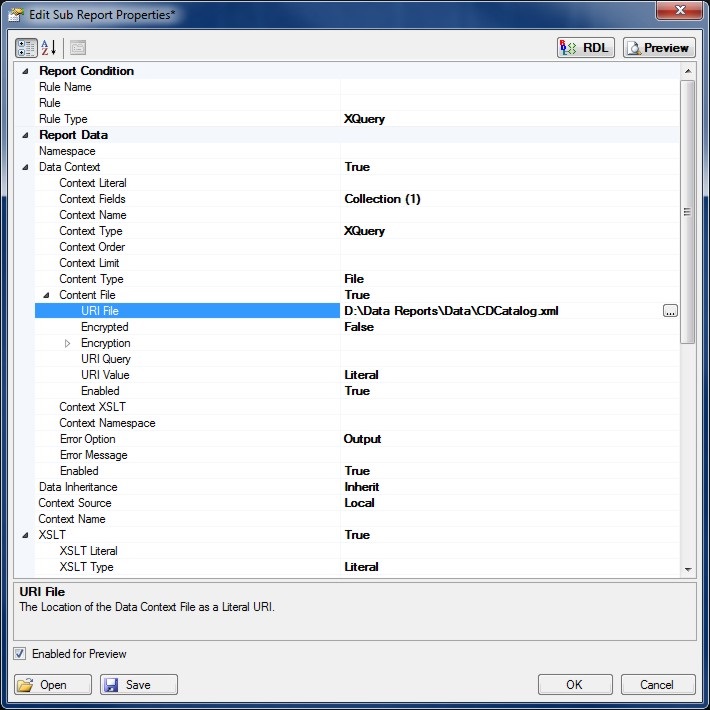Image resolution: width=710 pixels, height=710 pixels.
Task: Click the Alphabetical sort icon
Action: tap(50, 48)
